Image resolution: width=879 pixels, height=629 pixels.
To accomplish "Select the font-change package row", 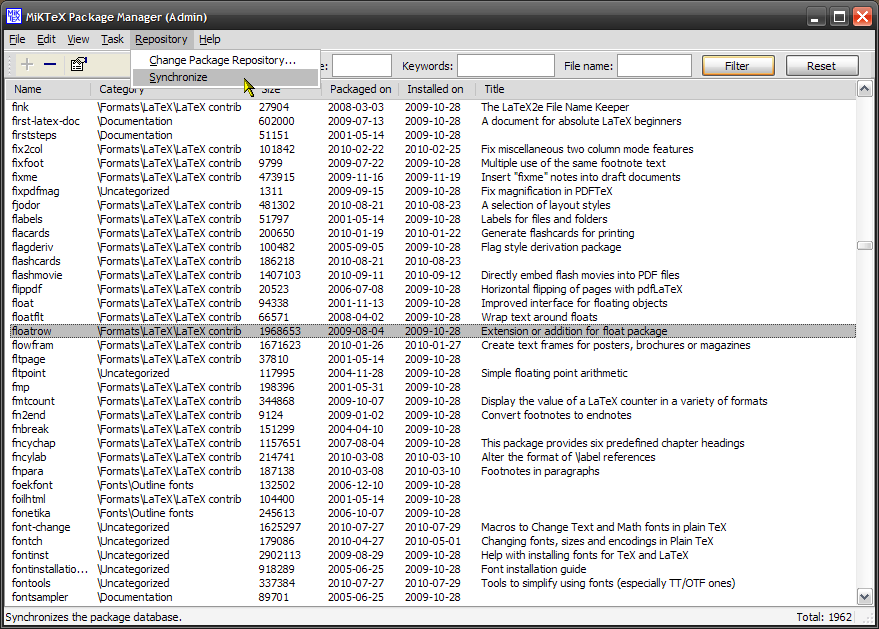I will pyautogui.click(x=433, y=528).
